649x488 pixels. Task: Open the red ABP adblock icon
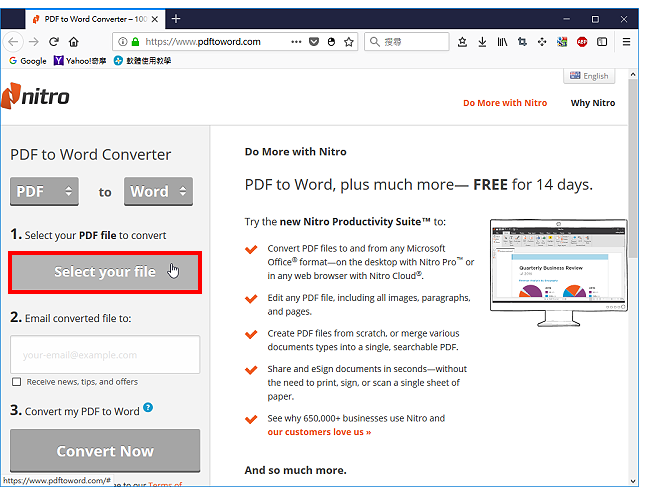[582, 42]
